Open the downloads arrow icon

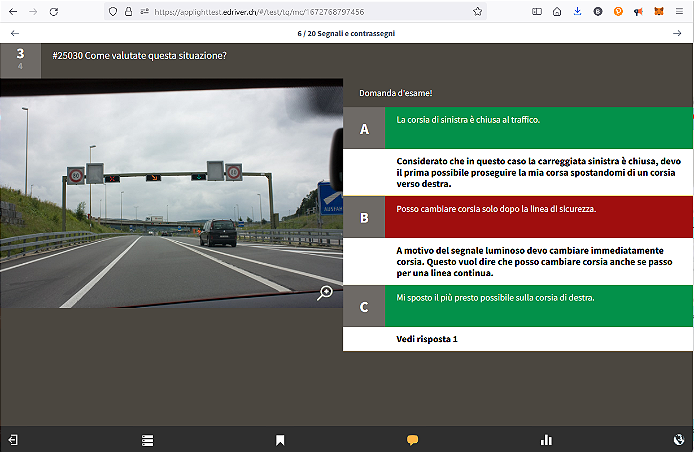(577, 12)
